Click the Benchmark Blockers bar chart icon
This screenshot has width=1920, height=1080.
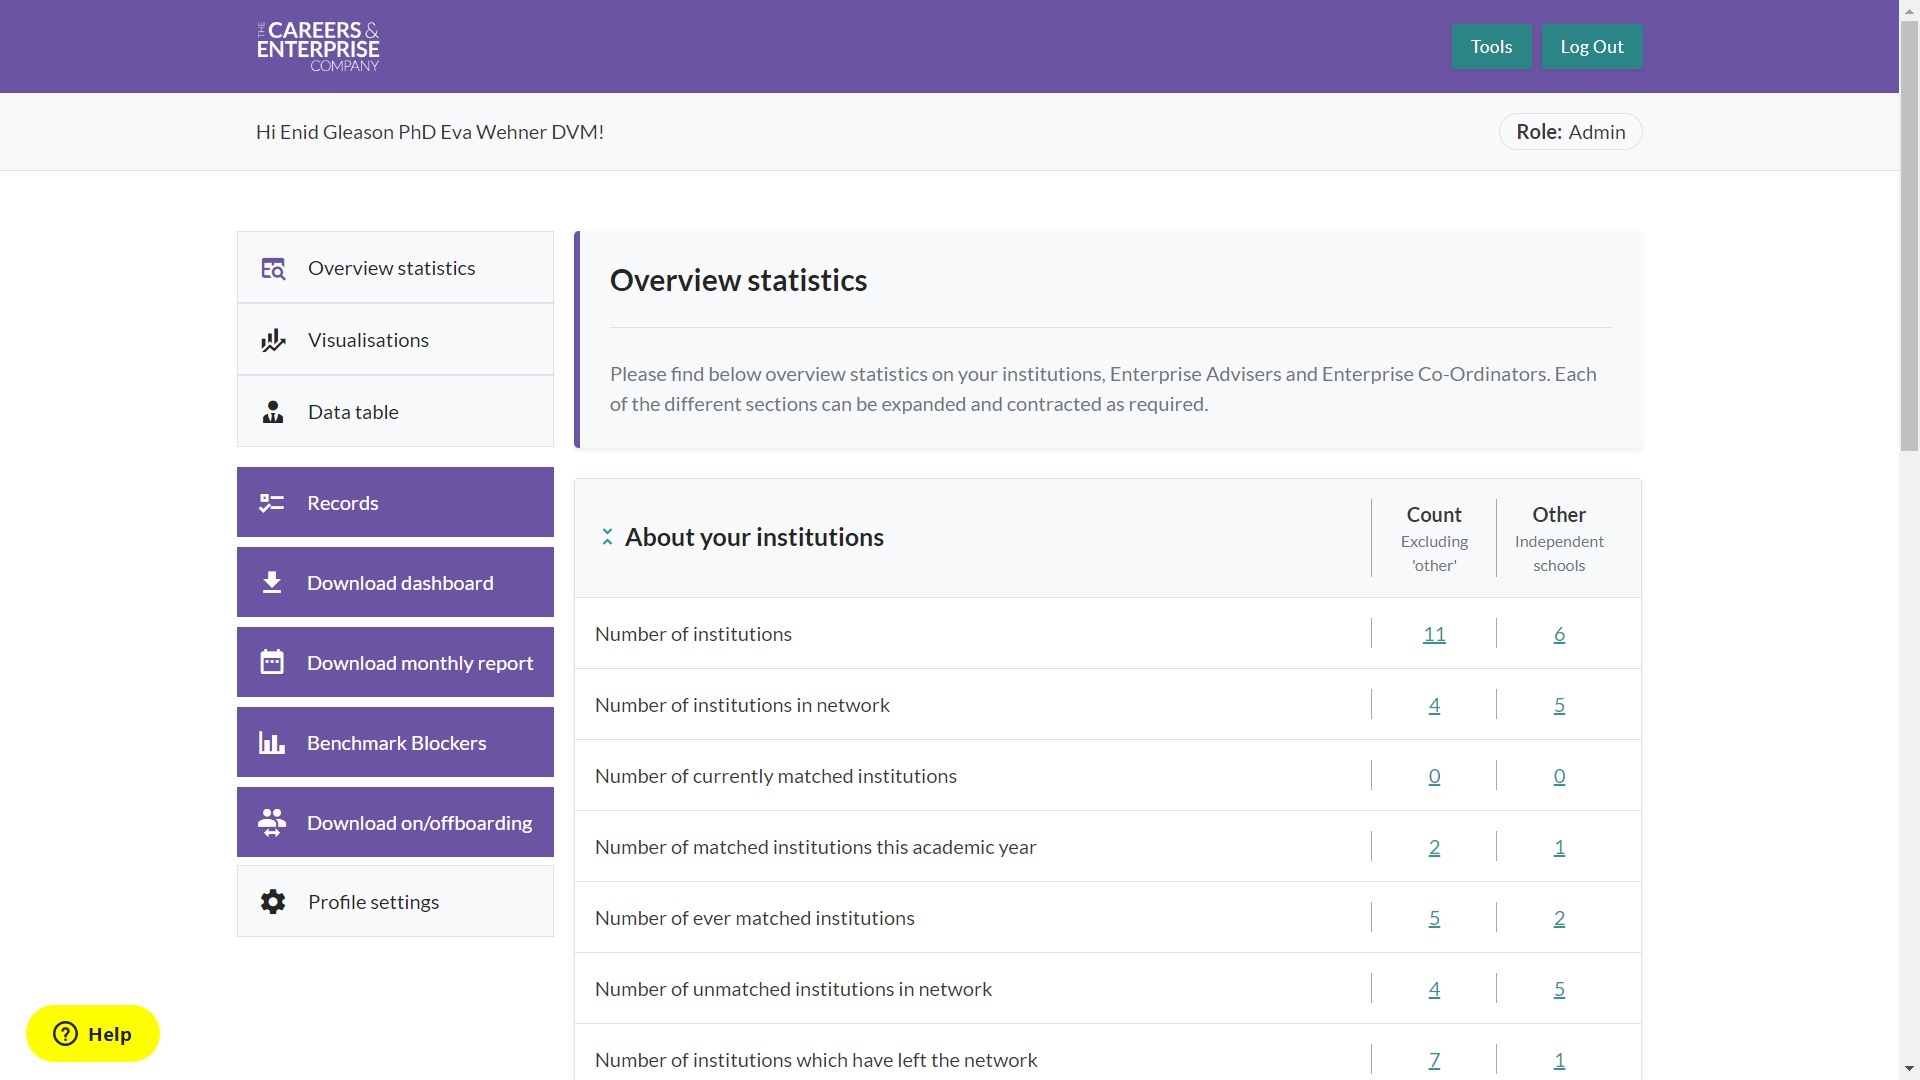pos(272,742)
